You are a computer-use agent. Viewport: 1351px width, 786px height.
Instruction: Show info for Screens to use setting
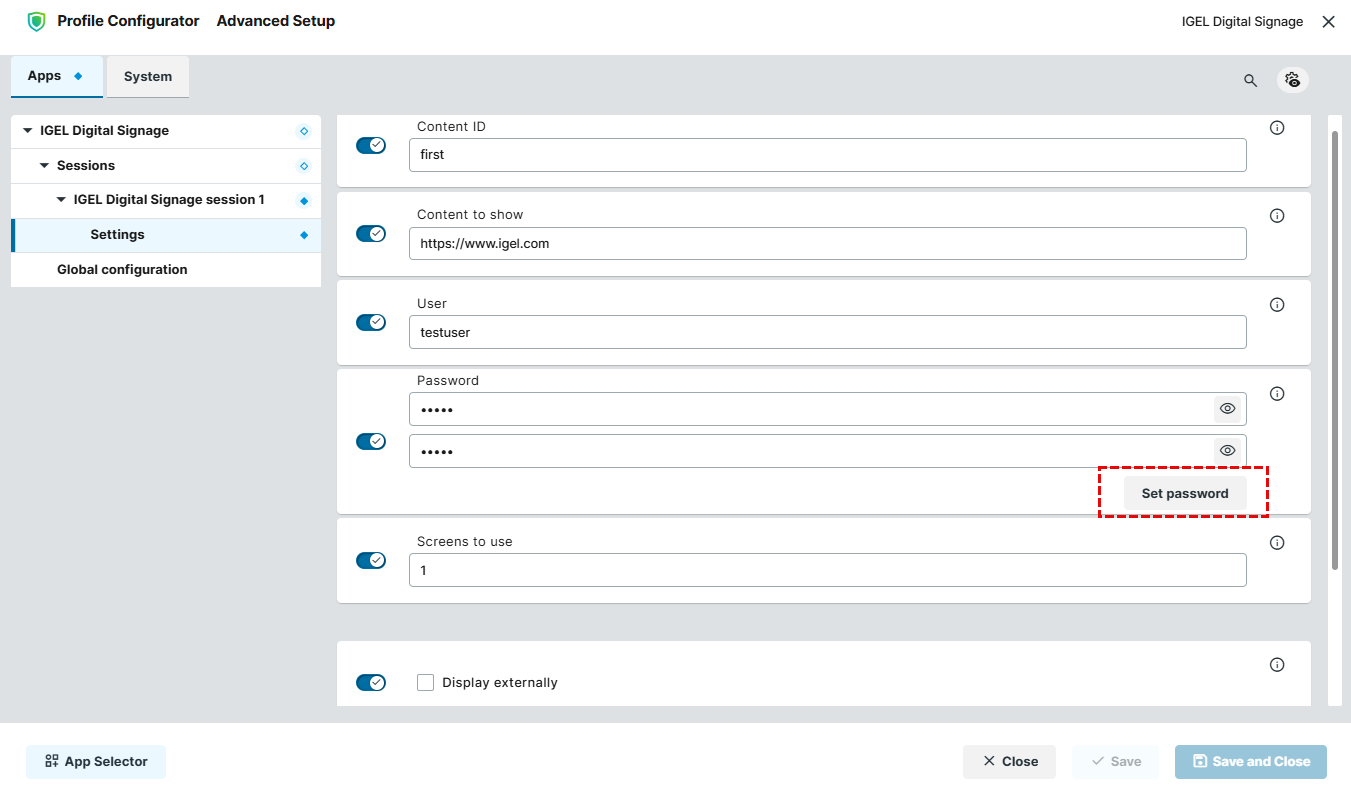coord(1277,543)
